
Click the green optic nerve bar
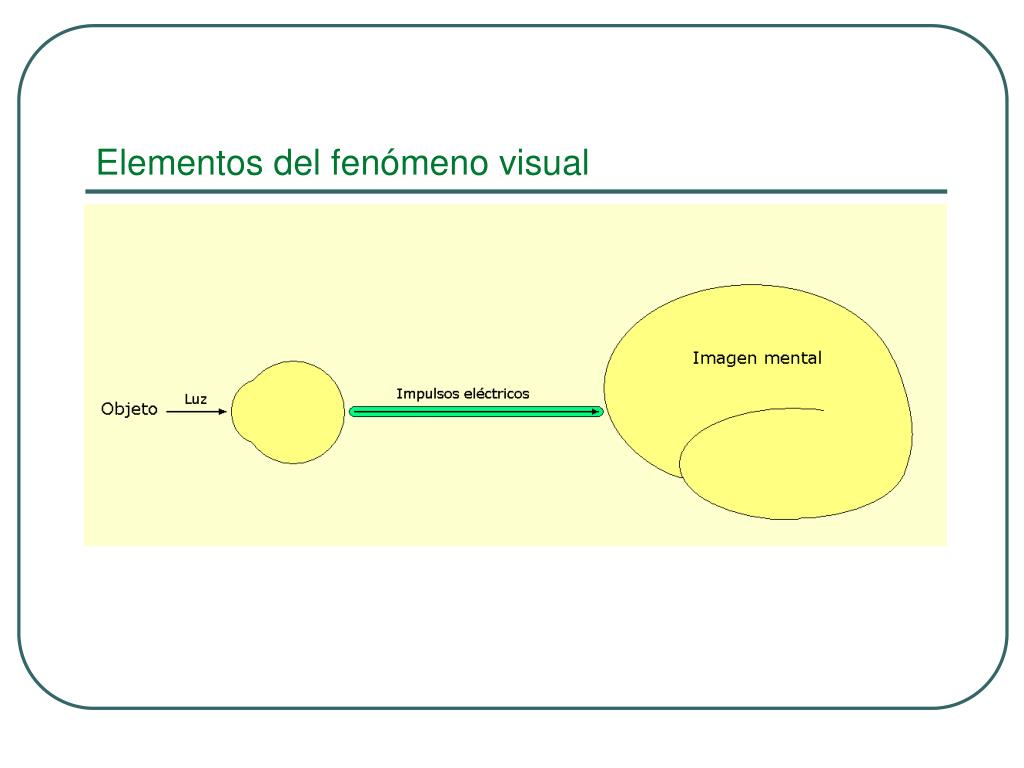tap(476, 411)
